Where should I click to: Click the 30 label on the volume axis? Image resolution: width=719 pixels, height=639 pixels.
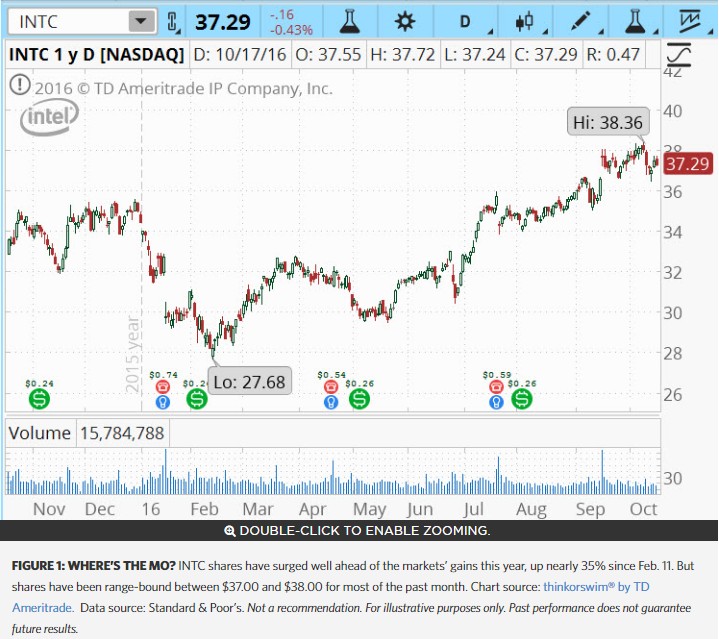pyautogui.click(x=673, y=478)
